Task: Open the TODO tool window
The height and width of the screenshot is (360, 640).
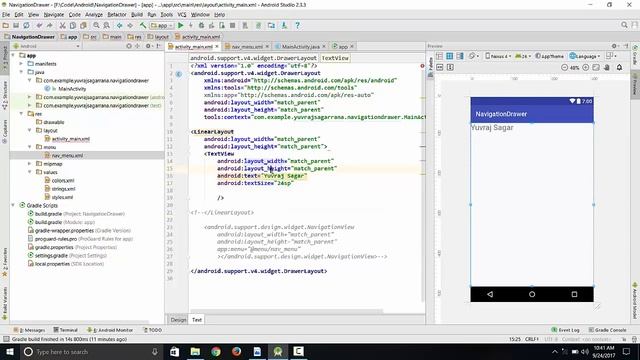Action: [152, 330]
